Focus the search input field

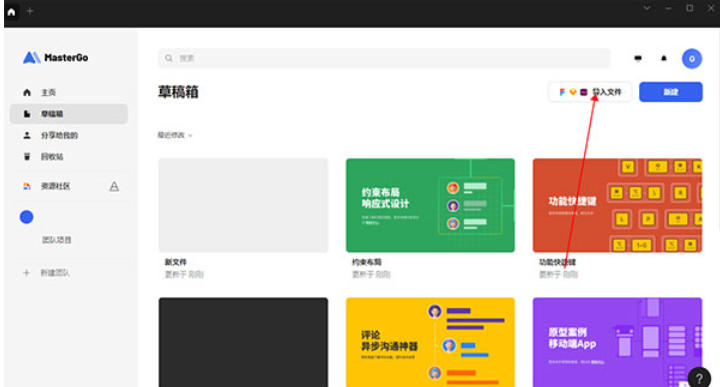pyautogui.click(x=384, y=58)
